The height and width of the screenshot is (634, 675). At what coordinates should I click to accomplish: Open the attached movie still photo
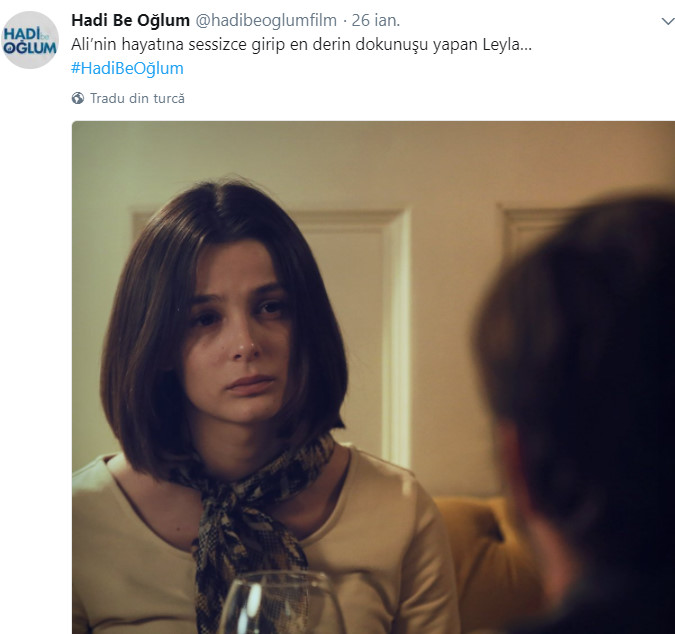pyautogui.click(x=373, y=377)
